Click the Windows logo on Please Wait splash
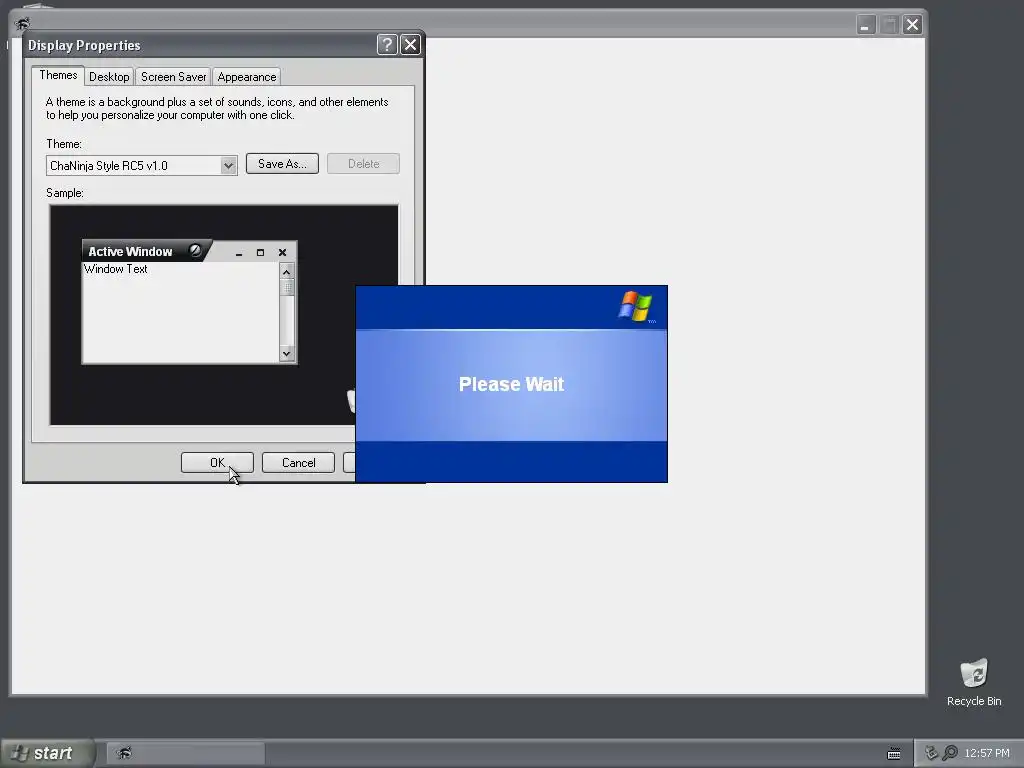This screenshot has height=768, width=1024. 636,307
